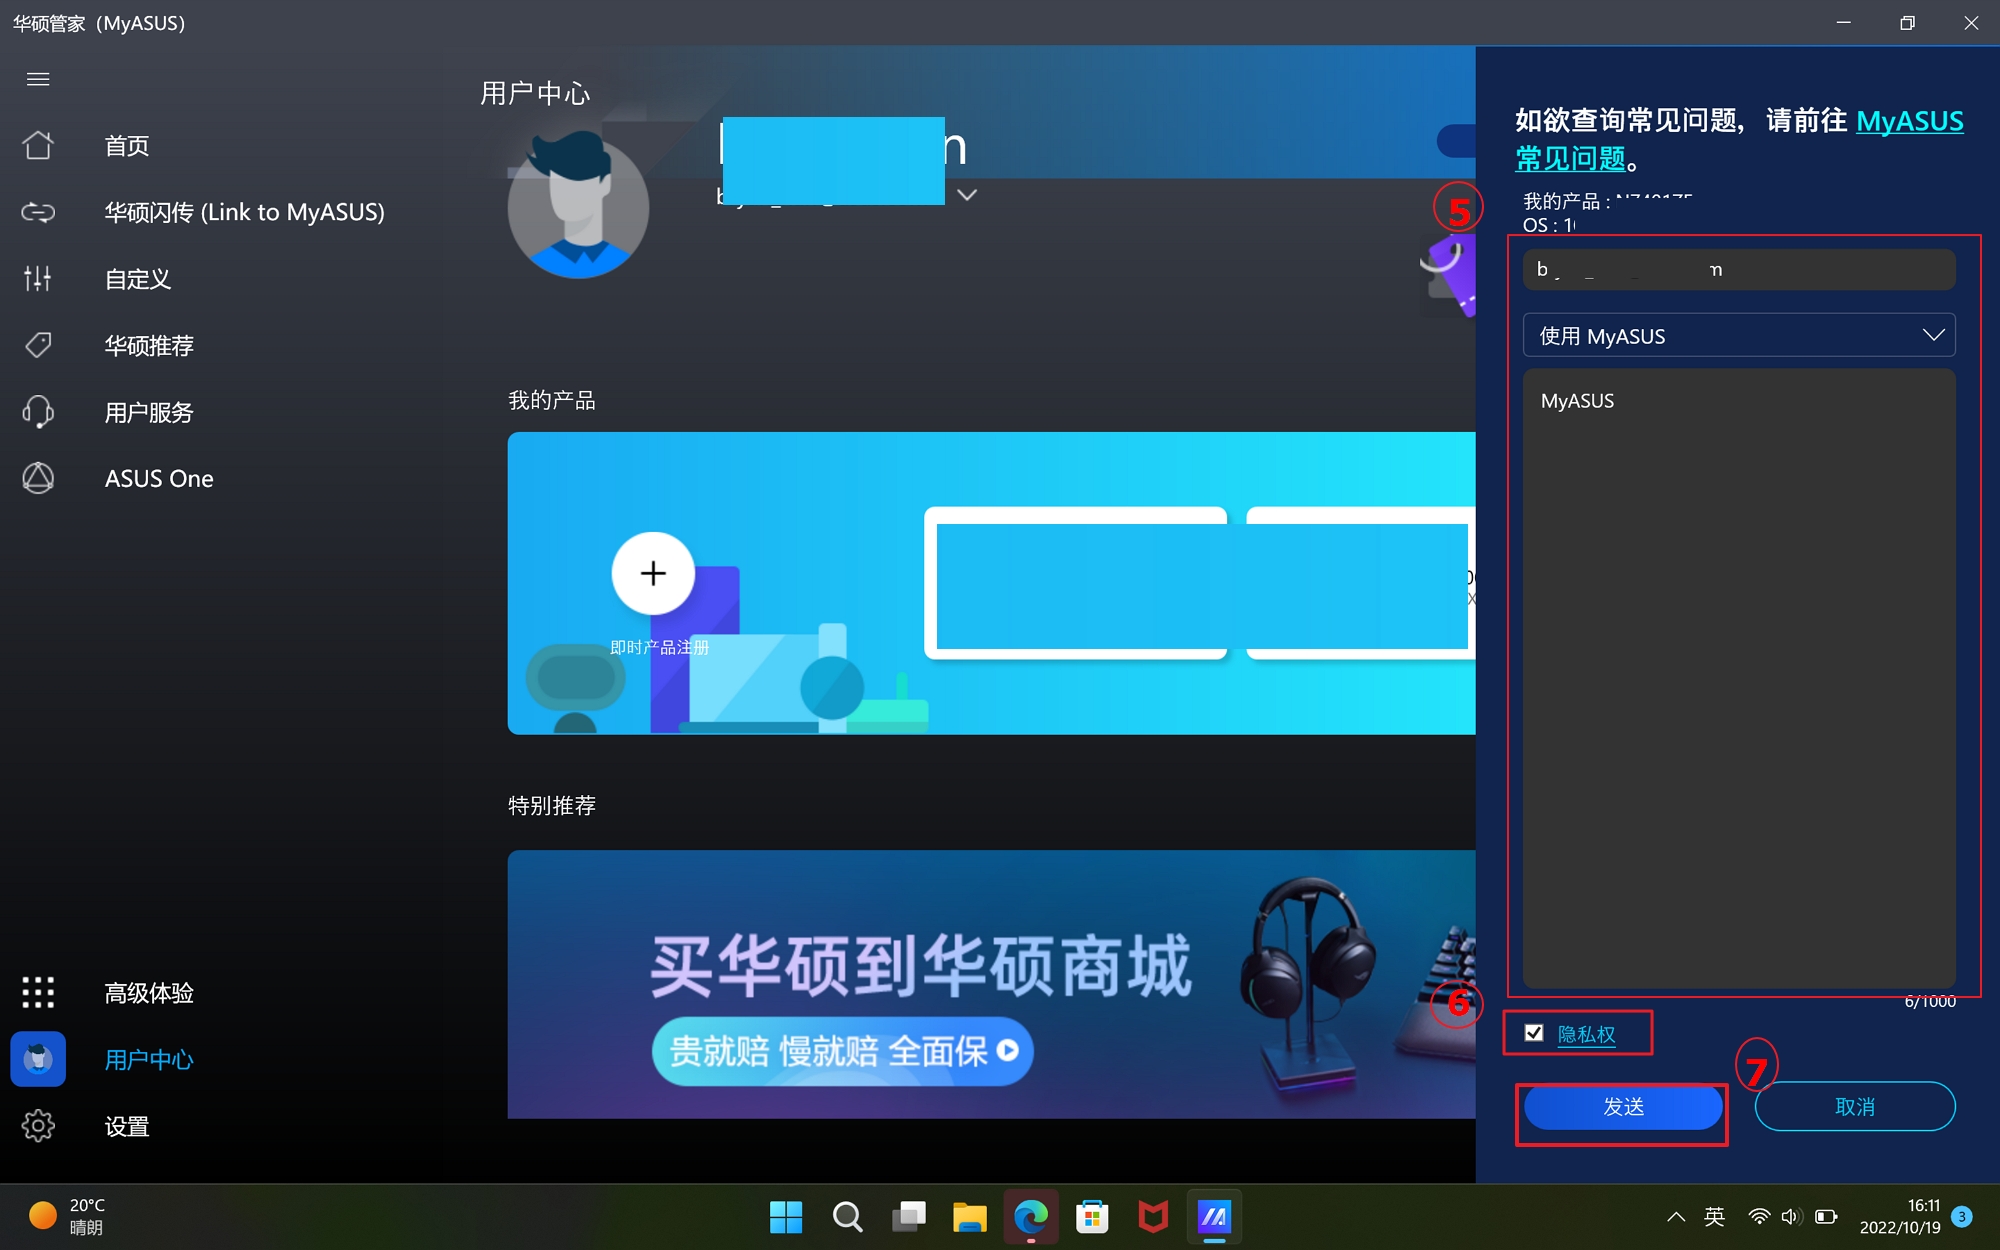Screen dimensions: 2000x1250
Task: Click the ASUS One triangle icon
Action: [38, 478]
